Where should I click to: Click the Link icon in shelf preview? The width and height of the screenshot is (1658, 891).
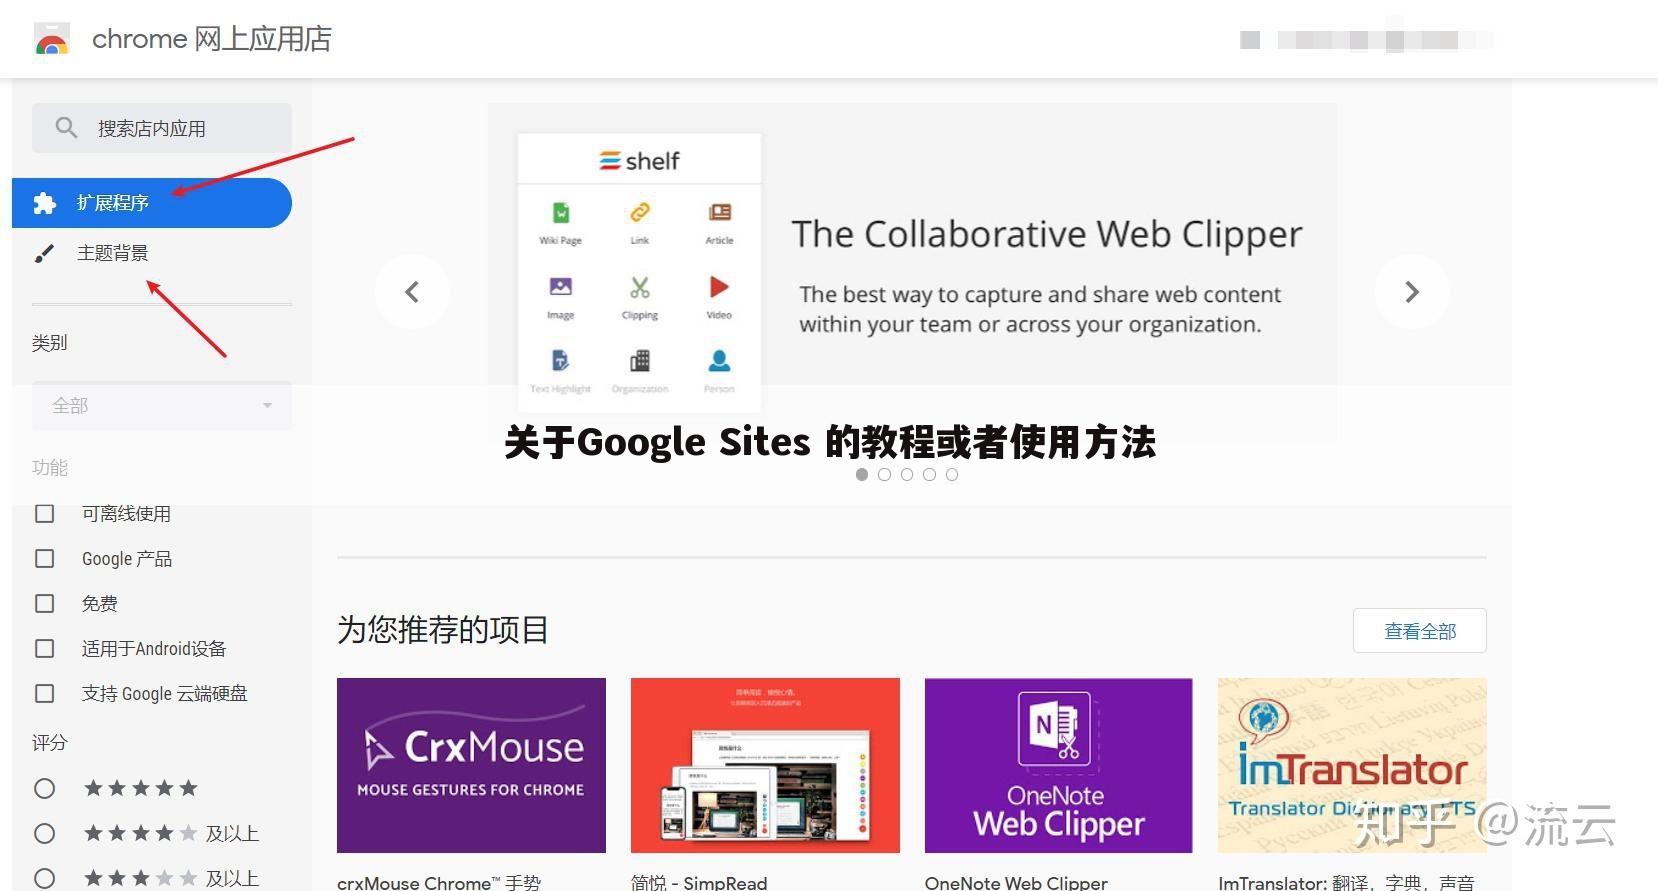640,212
